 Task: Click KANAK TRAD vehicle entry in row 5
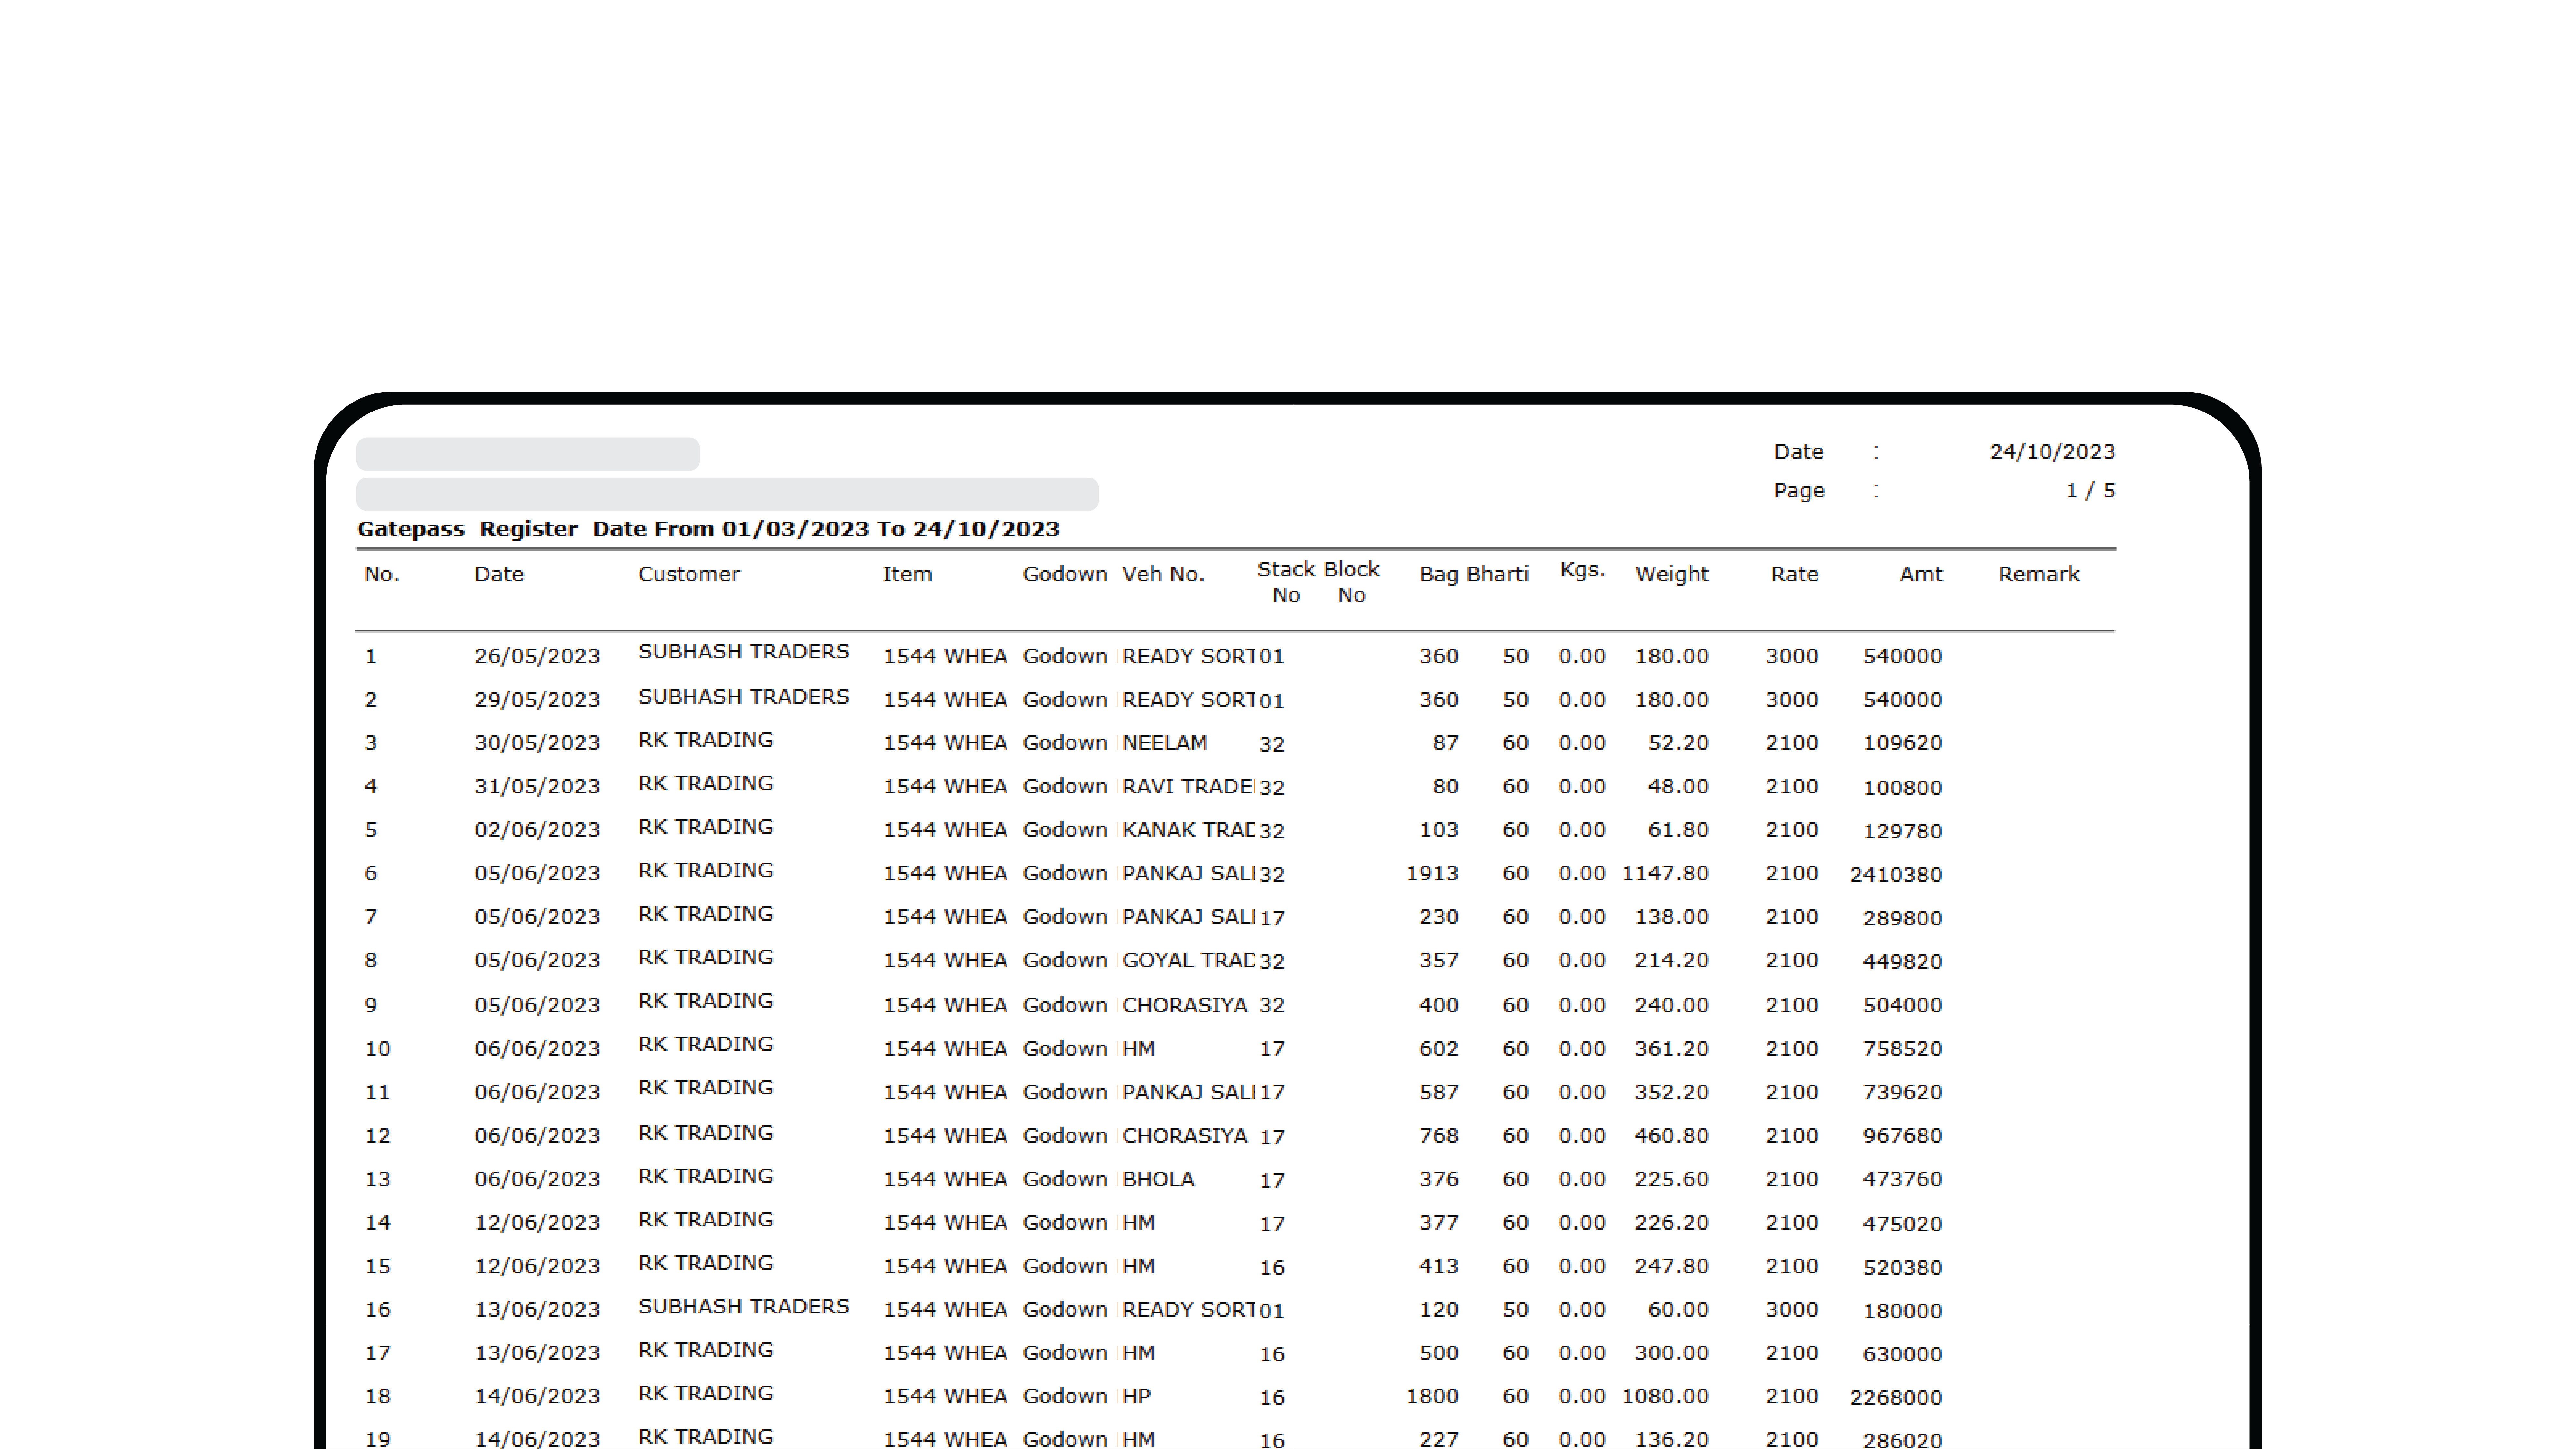[x=1188, y=830]
